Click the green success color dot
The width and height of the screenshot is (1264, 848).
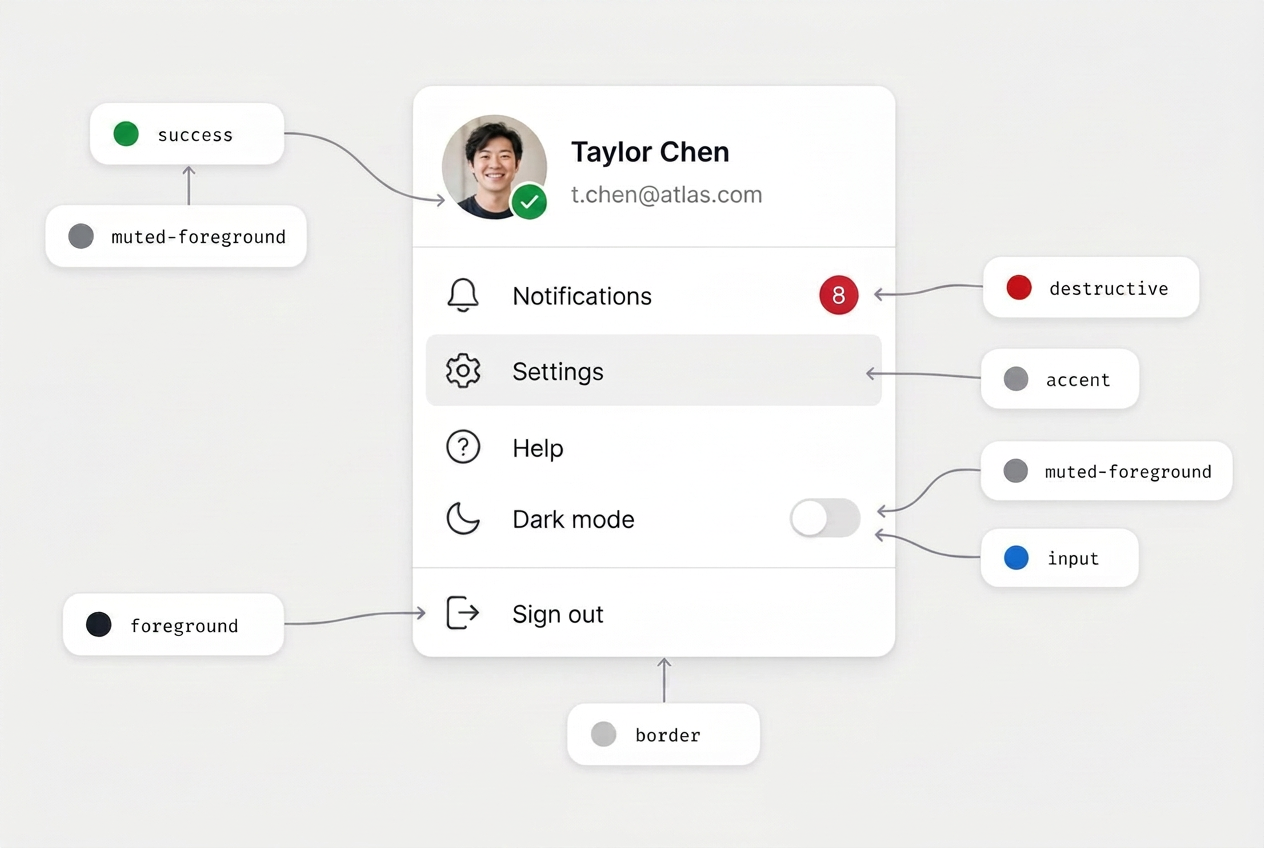click(x=126, y=134)
